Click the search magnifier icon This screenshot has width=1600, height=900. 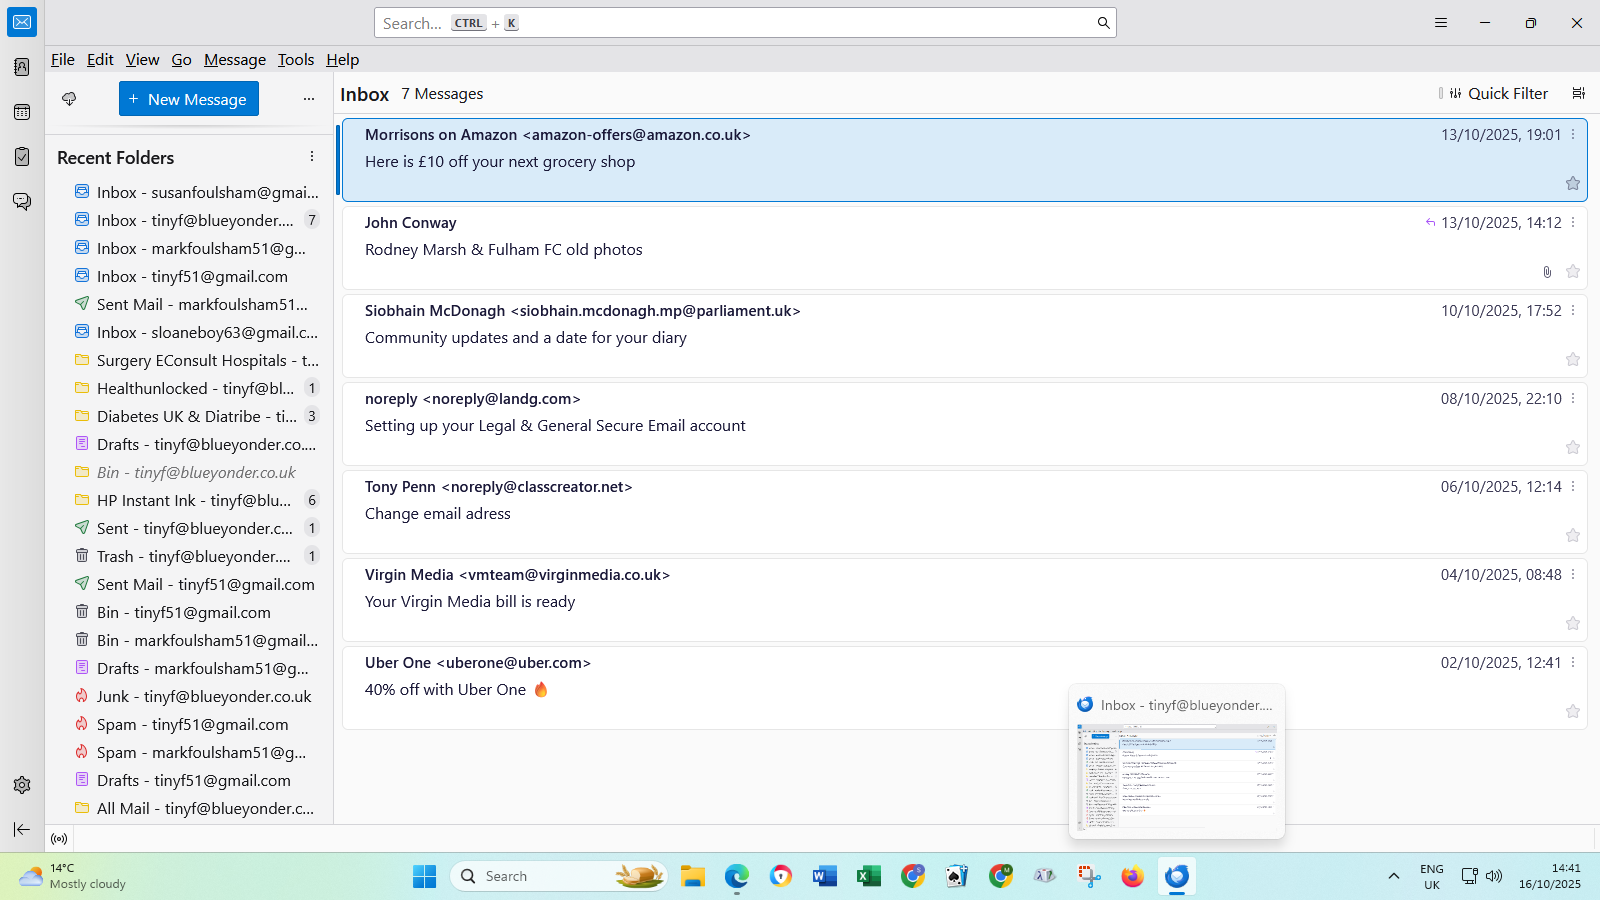1103,23
